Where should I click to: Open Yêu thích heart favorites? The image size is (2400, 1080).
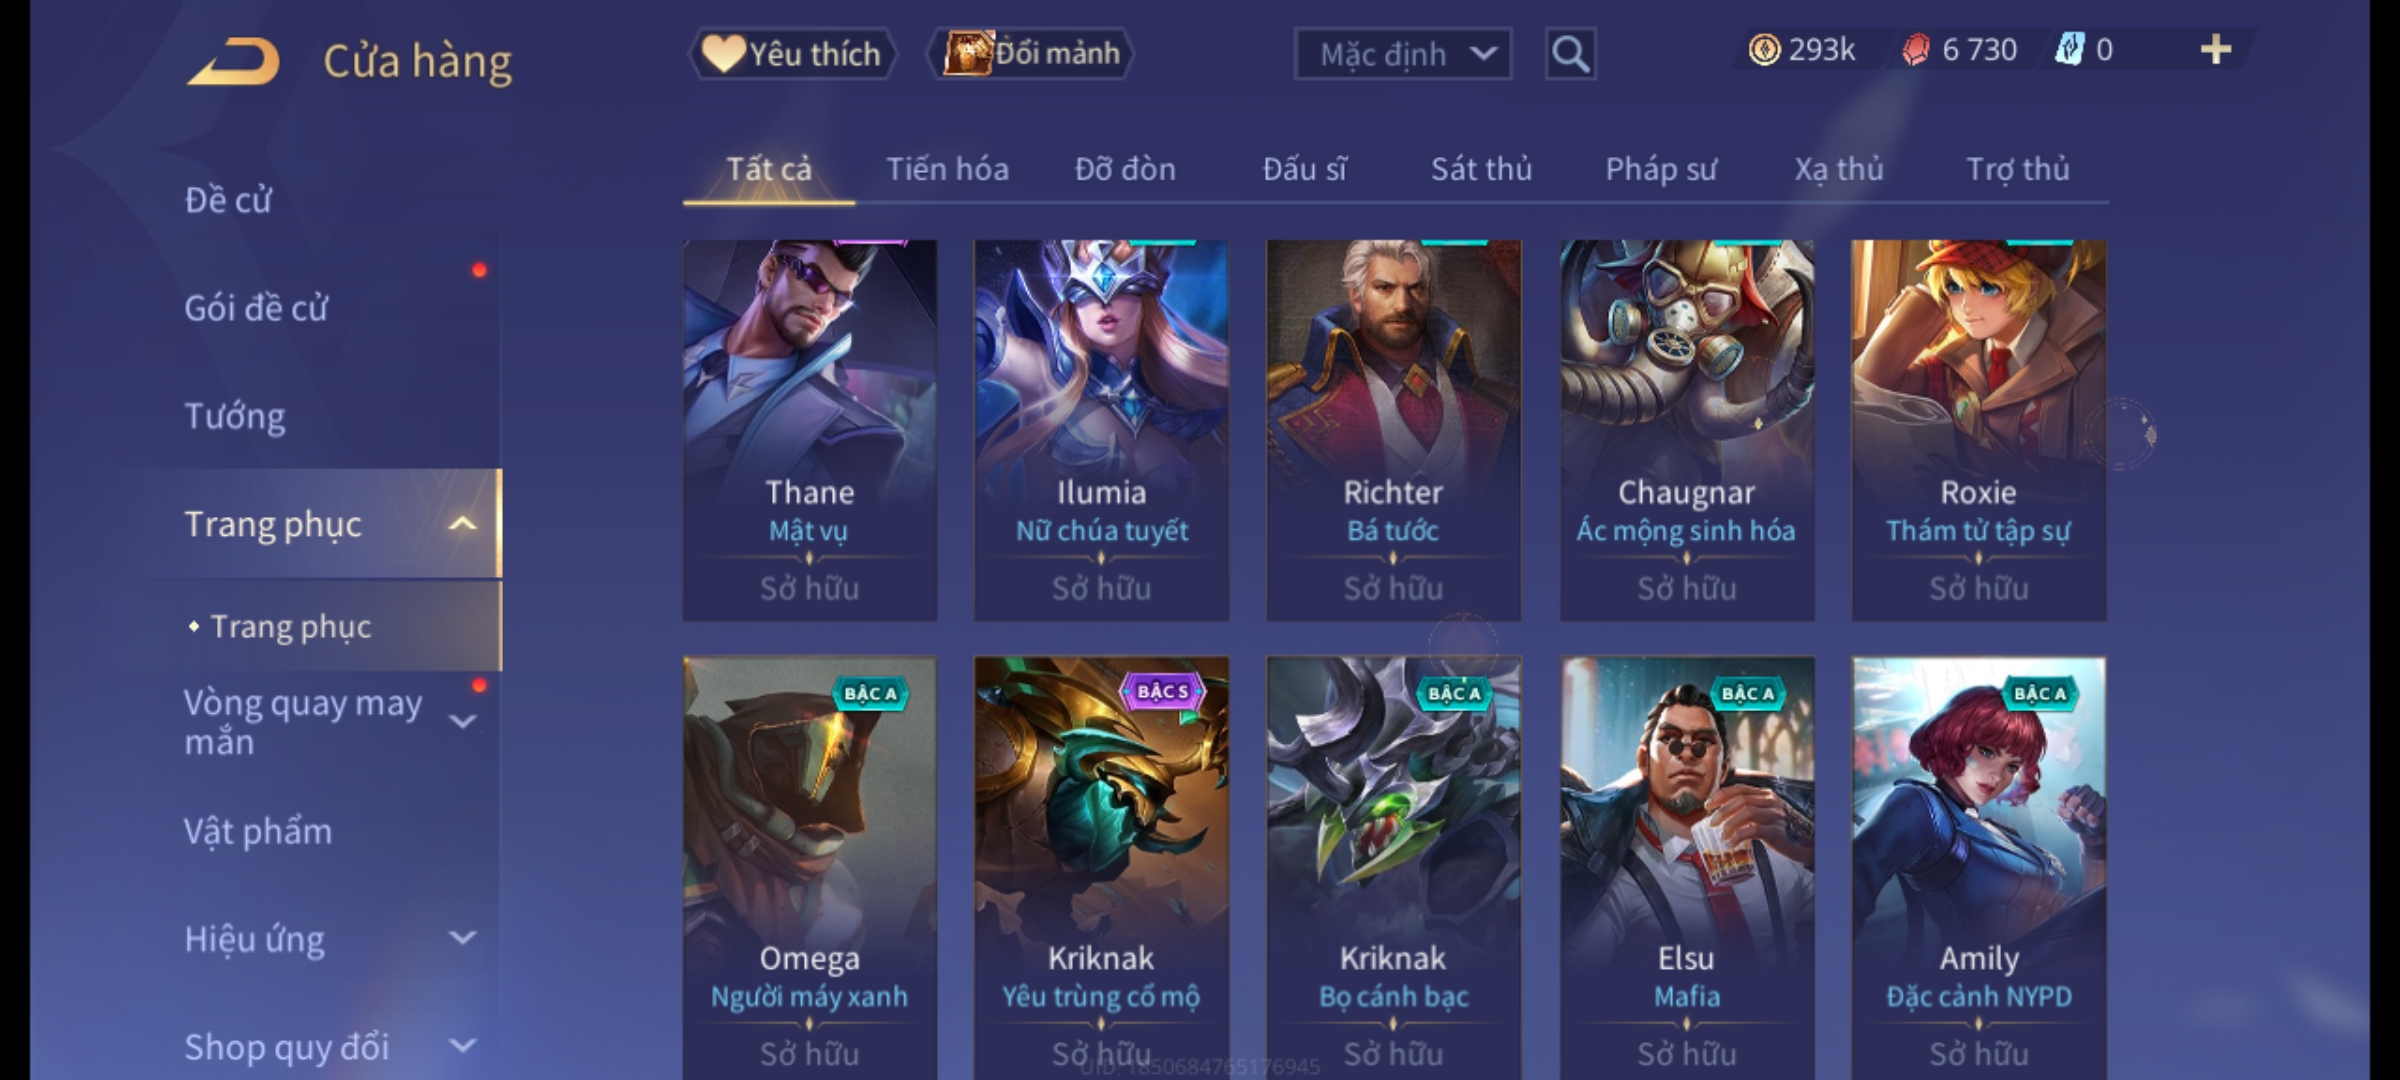point(792,54)
